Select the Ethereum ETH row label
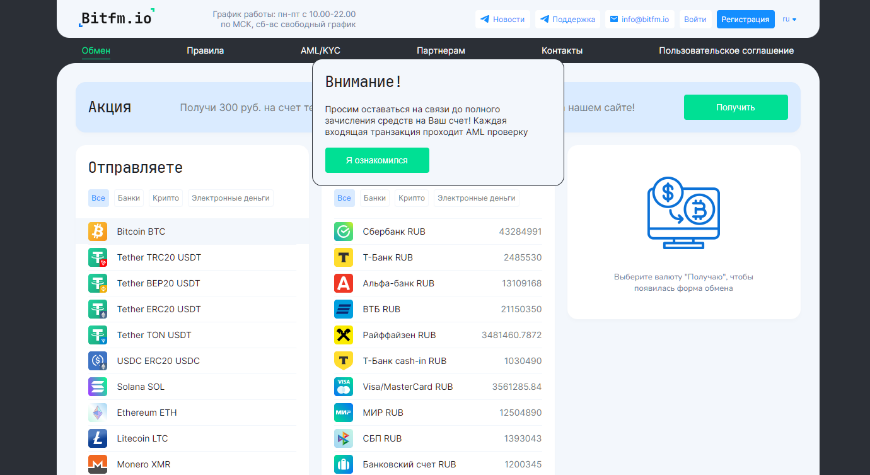The width and height of the screenshot is (870, 475). pyautogui.click(x=146, y=412)
